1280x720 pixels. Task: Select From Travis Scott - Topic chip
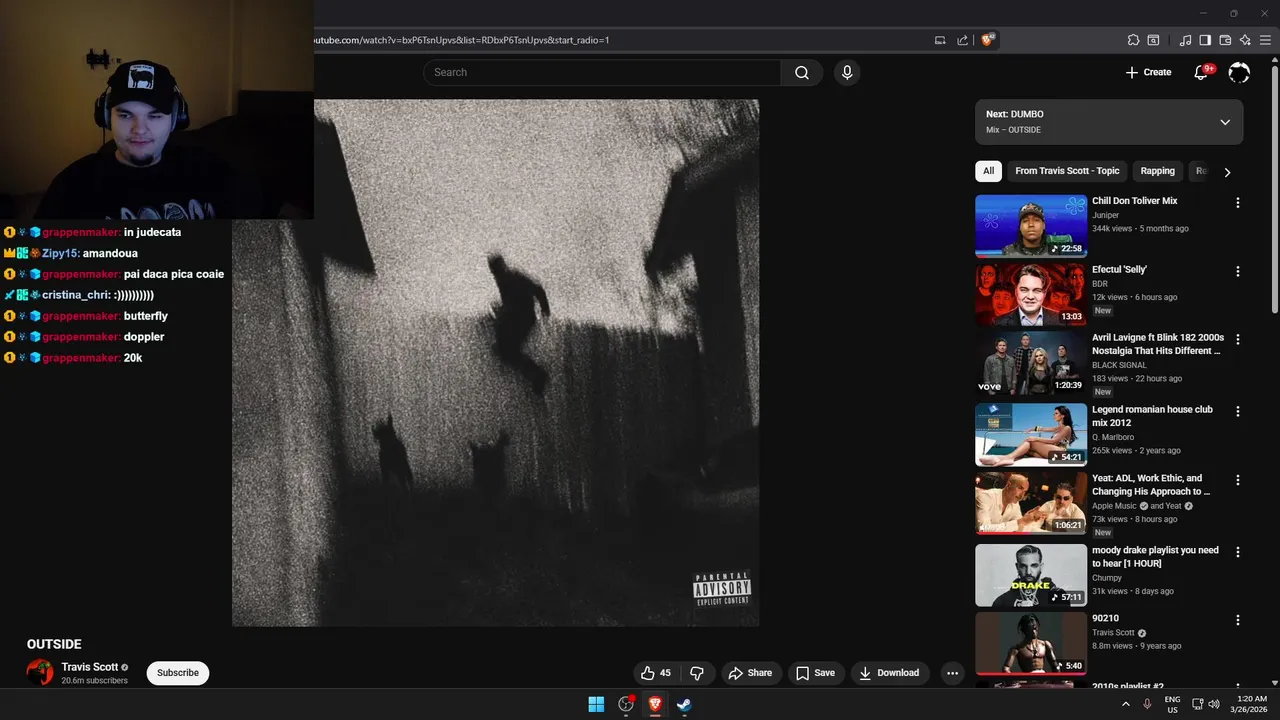pyautogui.click(x=1067, y=171)
